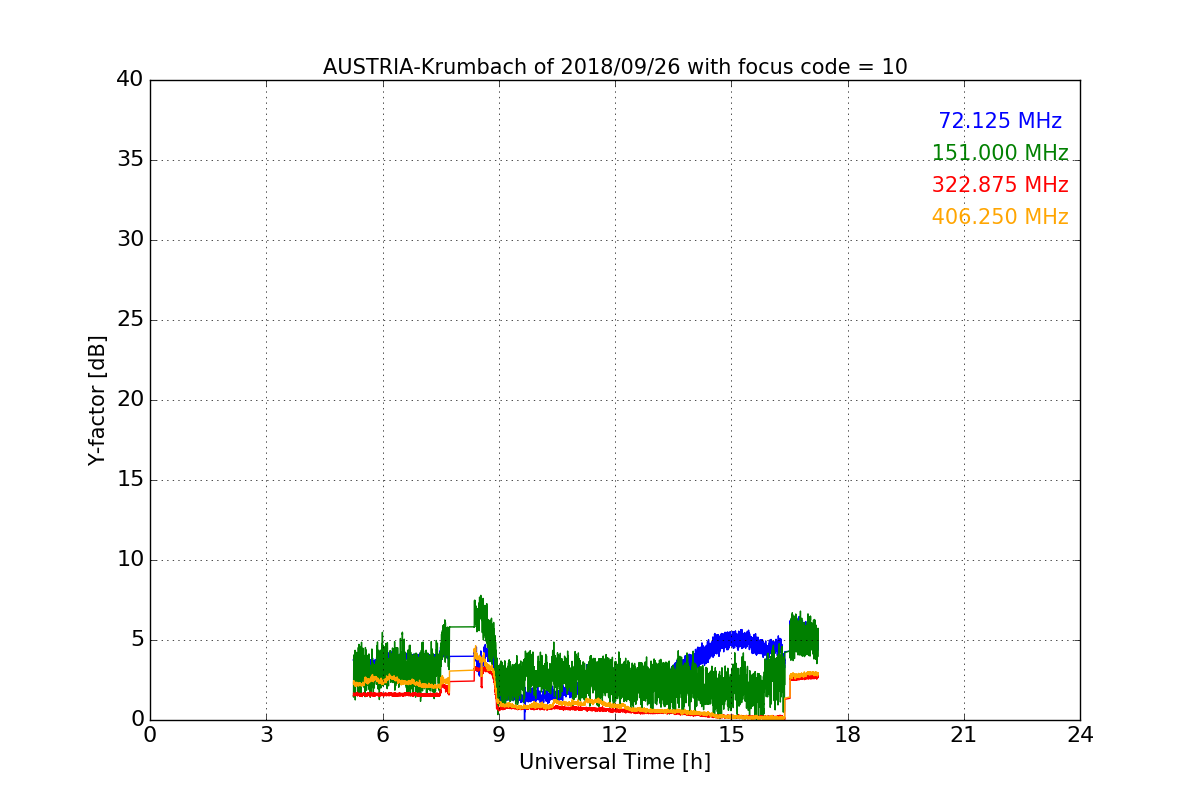Select the 322.875 MHz legend label
1200x800 pixels.
click(1000, 185)
